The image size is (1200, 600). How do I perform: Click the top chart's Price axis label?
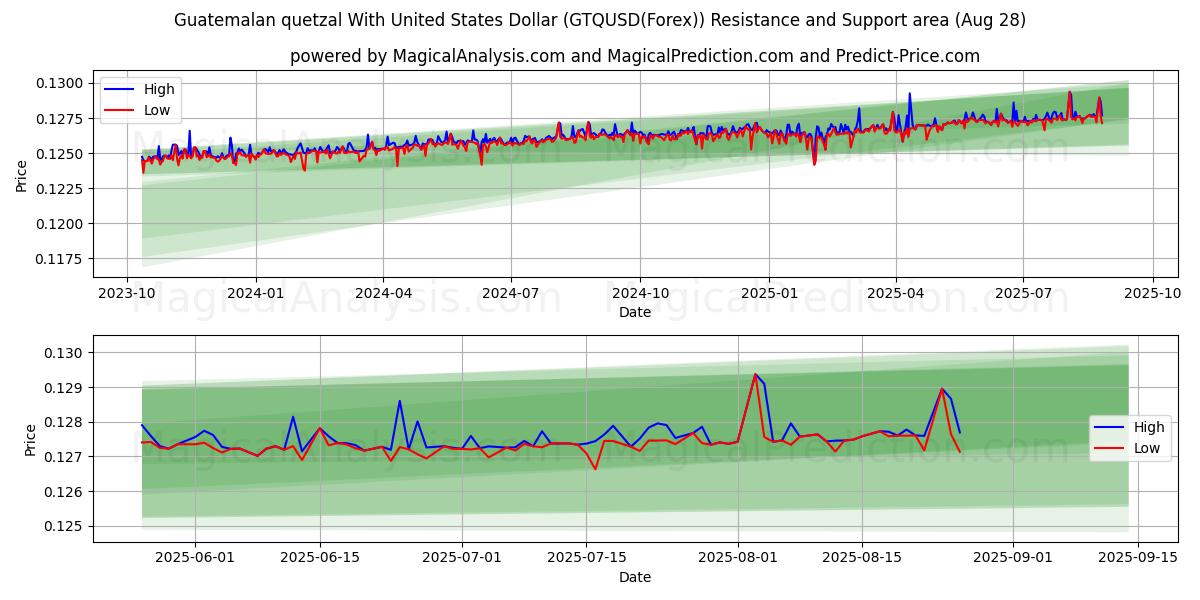22,175
